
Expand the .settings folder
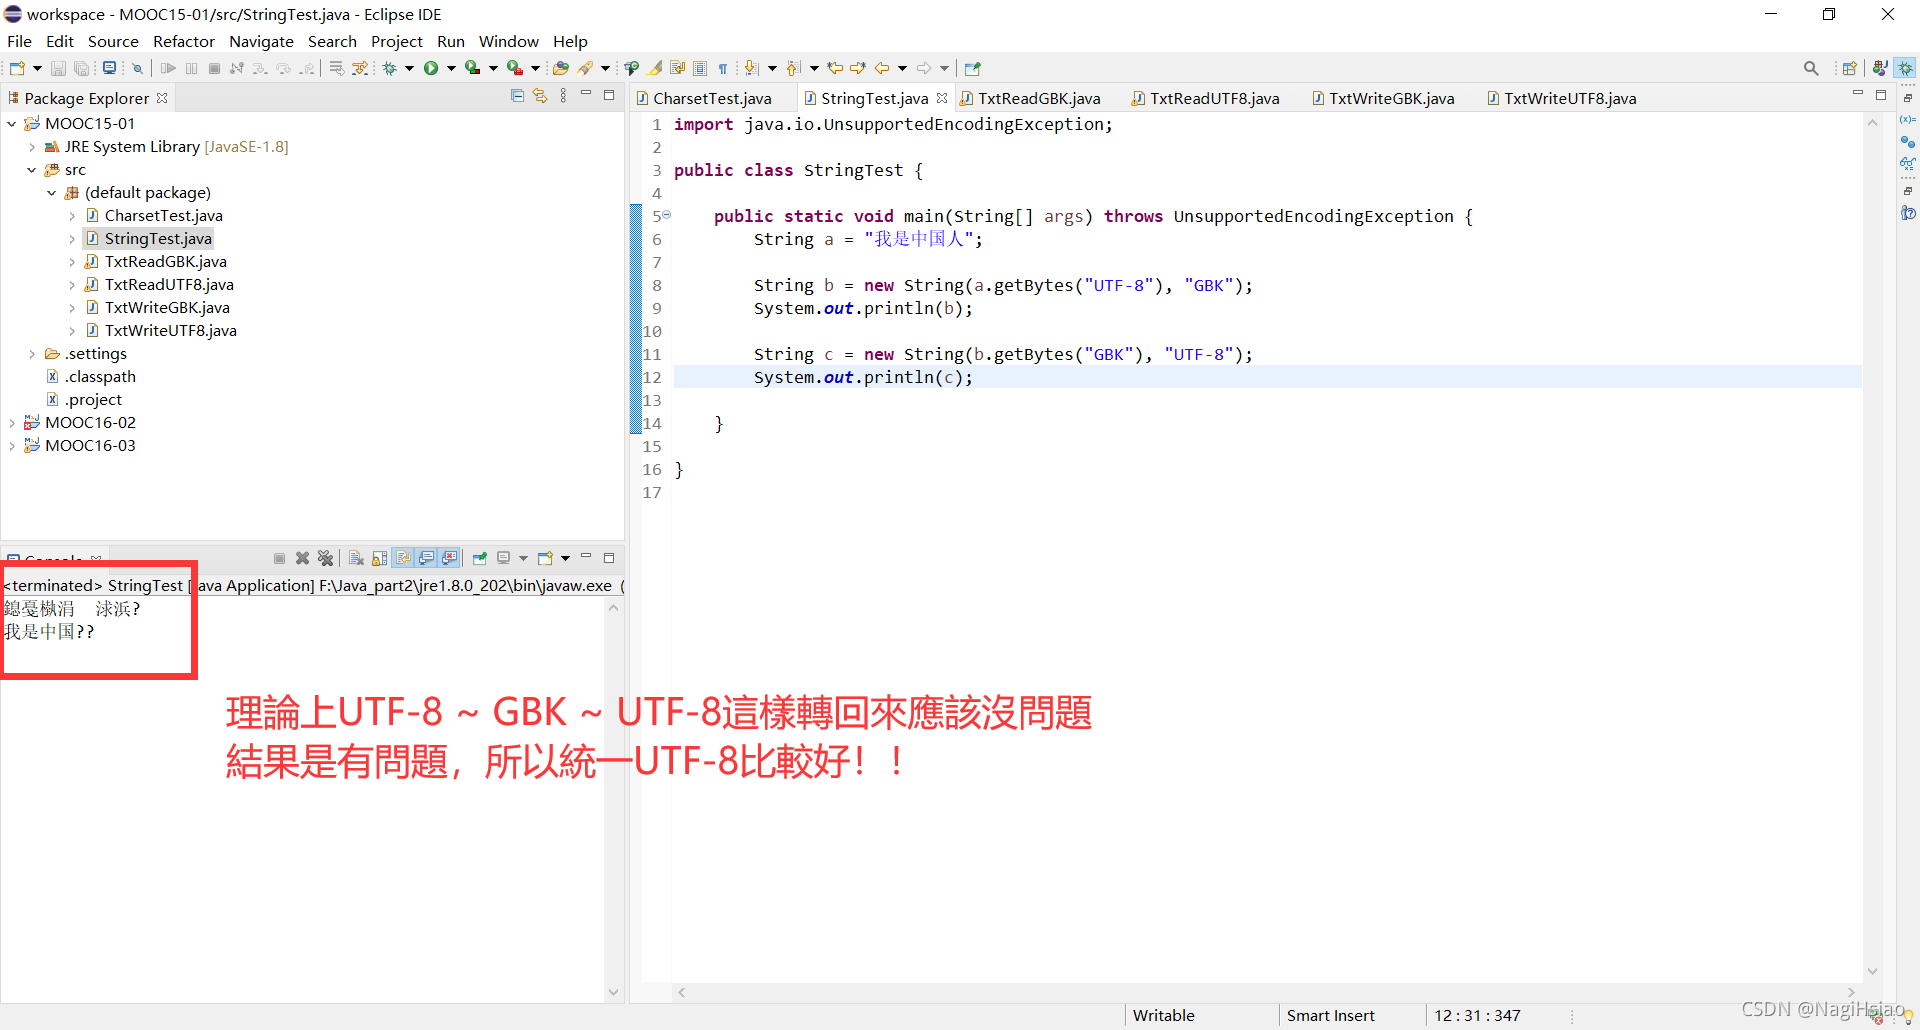tap(32, 354)
